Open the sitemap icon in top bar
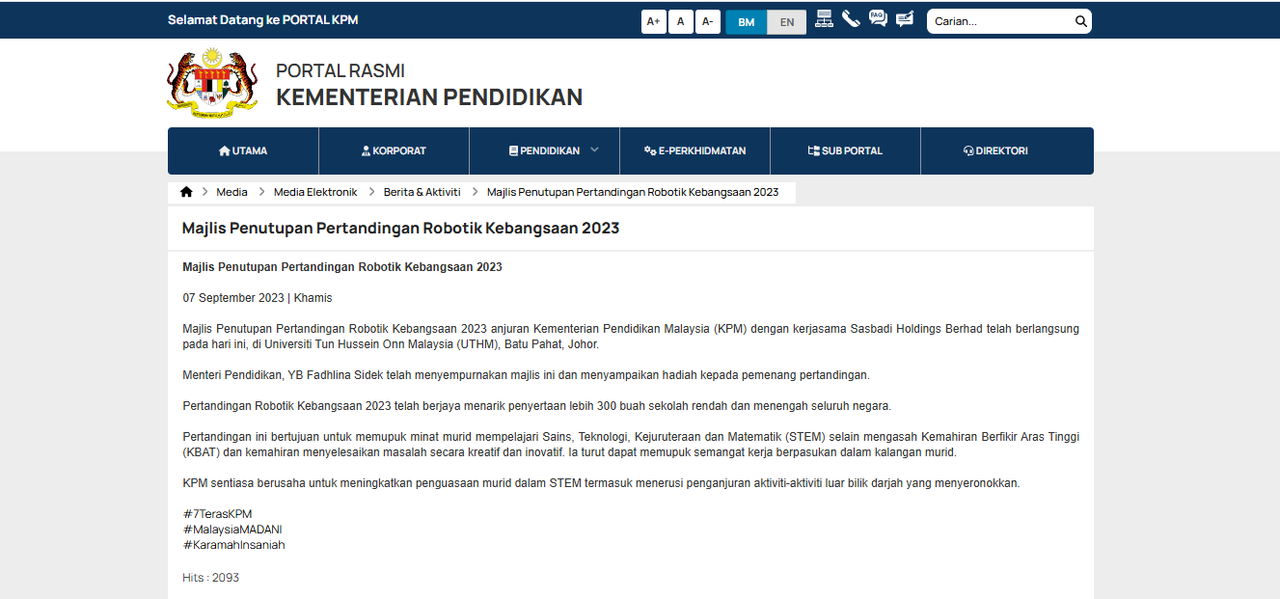1280x599 pixels. (824, 19)
